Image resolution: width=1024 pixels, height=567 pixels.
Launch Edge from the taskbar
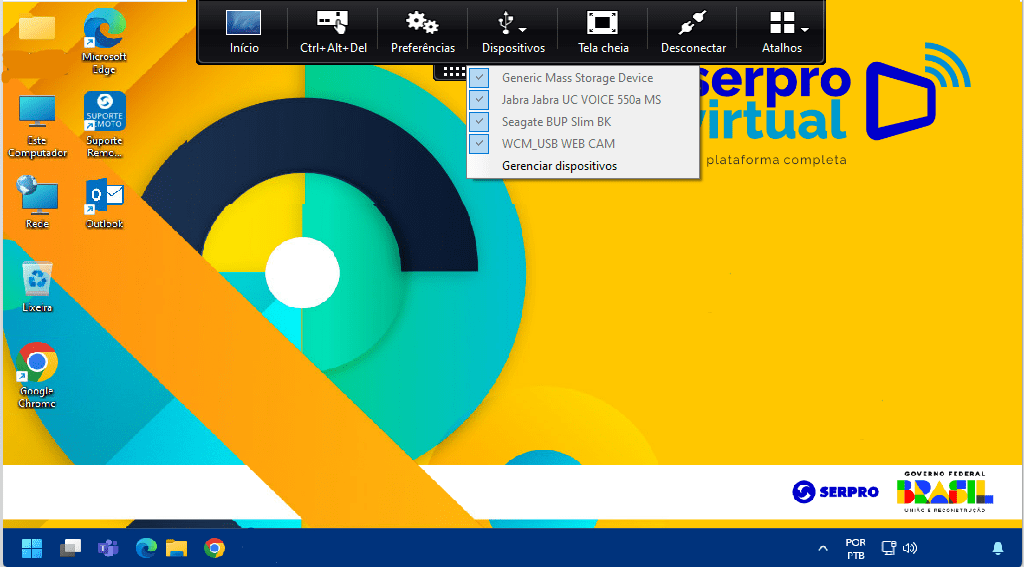[x=146, y=547]
